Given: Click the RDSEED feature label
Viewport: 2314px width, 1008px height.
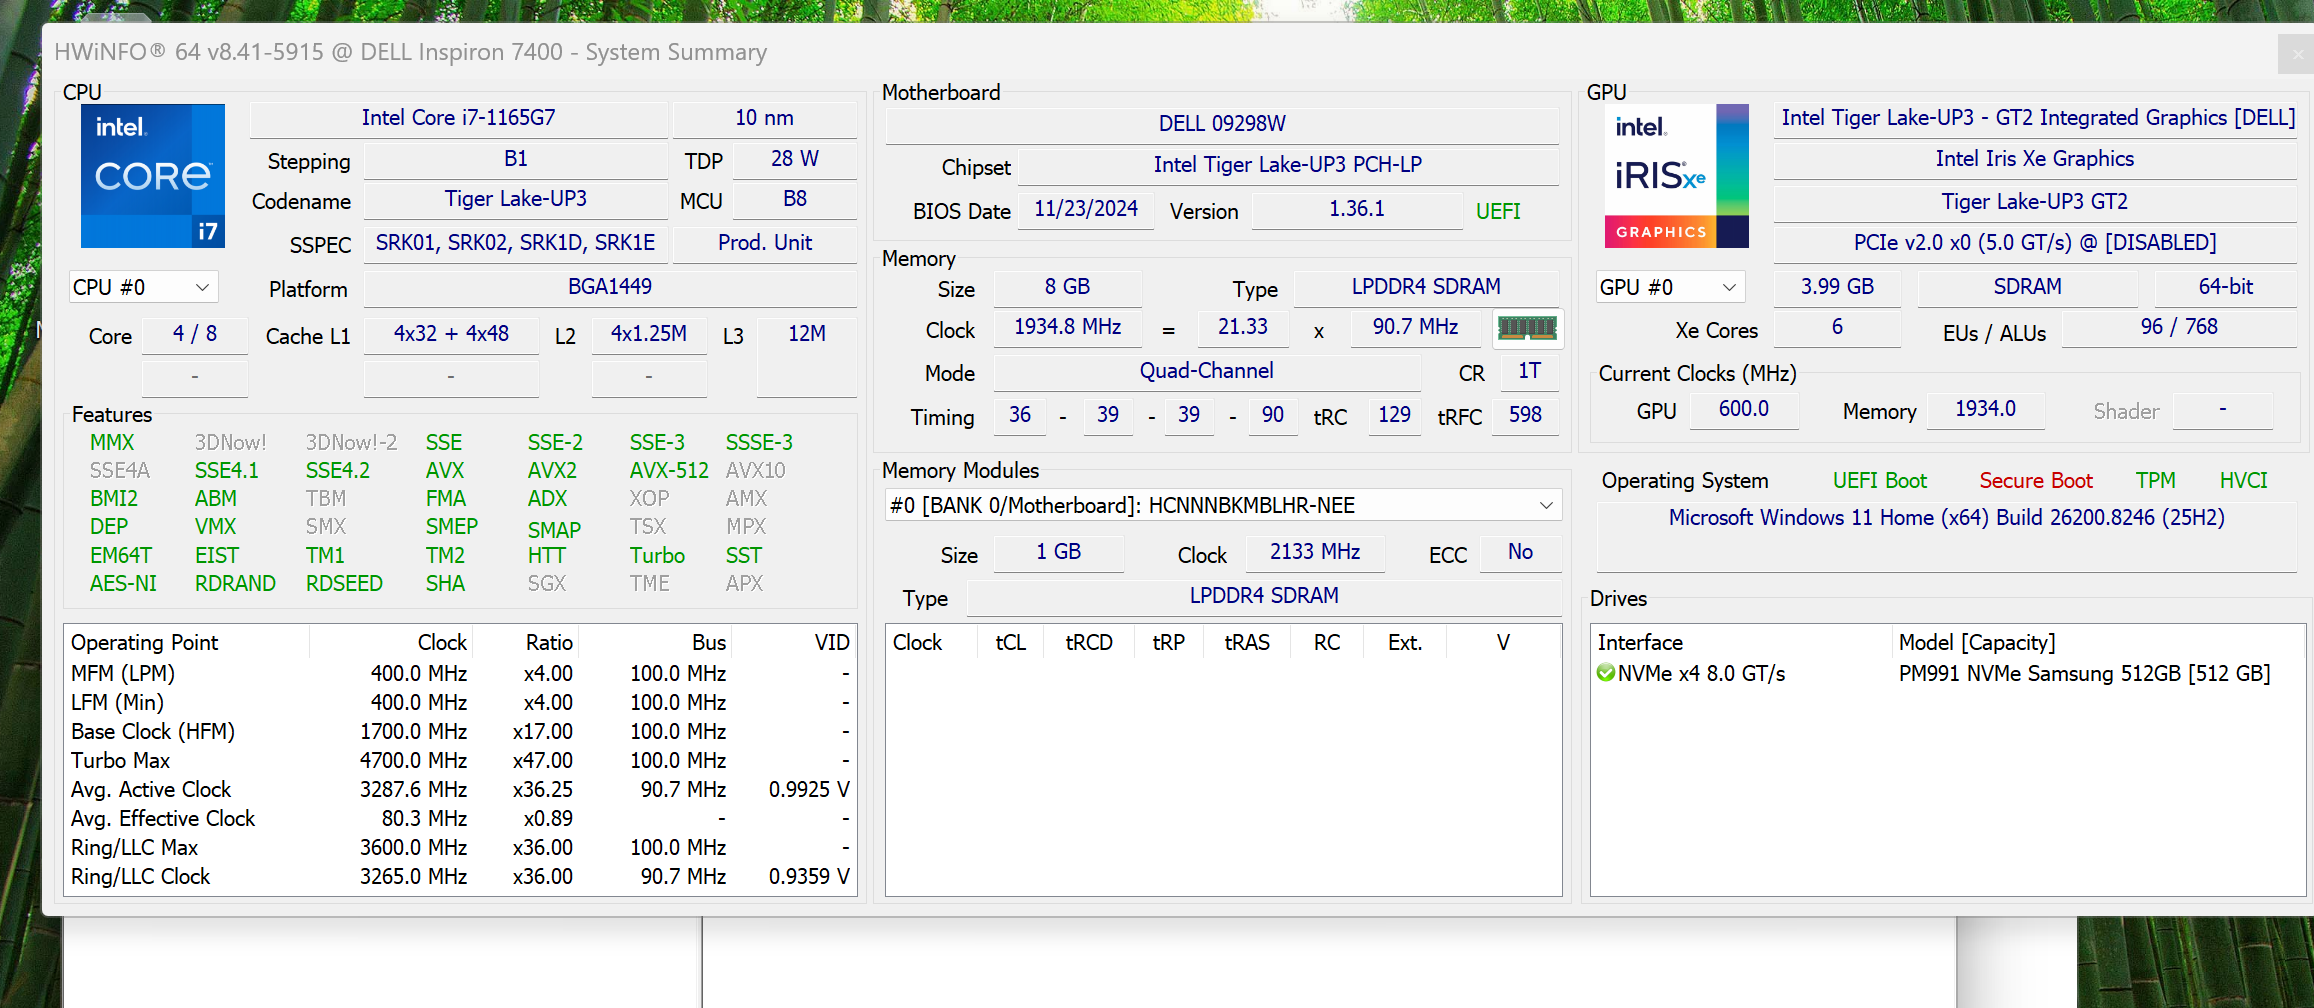Looking at the screenshot, I should pos(344,584).
